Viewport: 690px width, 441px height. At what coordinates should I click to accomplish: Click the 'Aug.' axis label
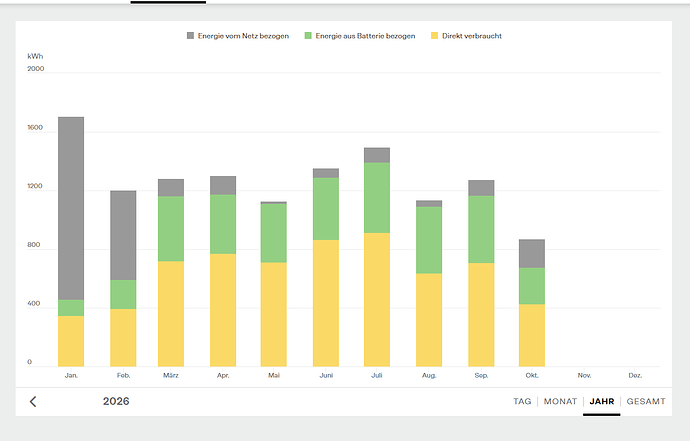click(429, 375)
